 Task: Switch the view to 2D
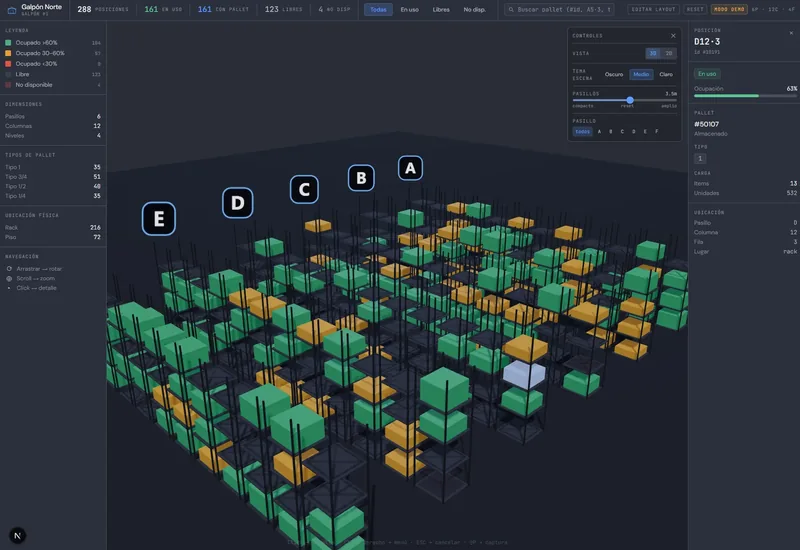pos(668,53)
